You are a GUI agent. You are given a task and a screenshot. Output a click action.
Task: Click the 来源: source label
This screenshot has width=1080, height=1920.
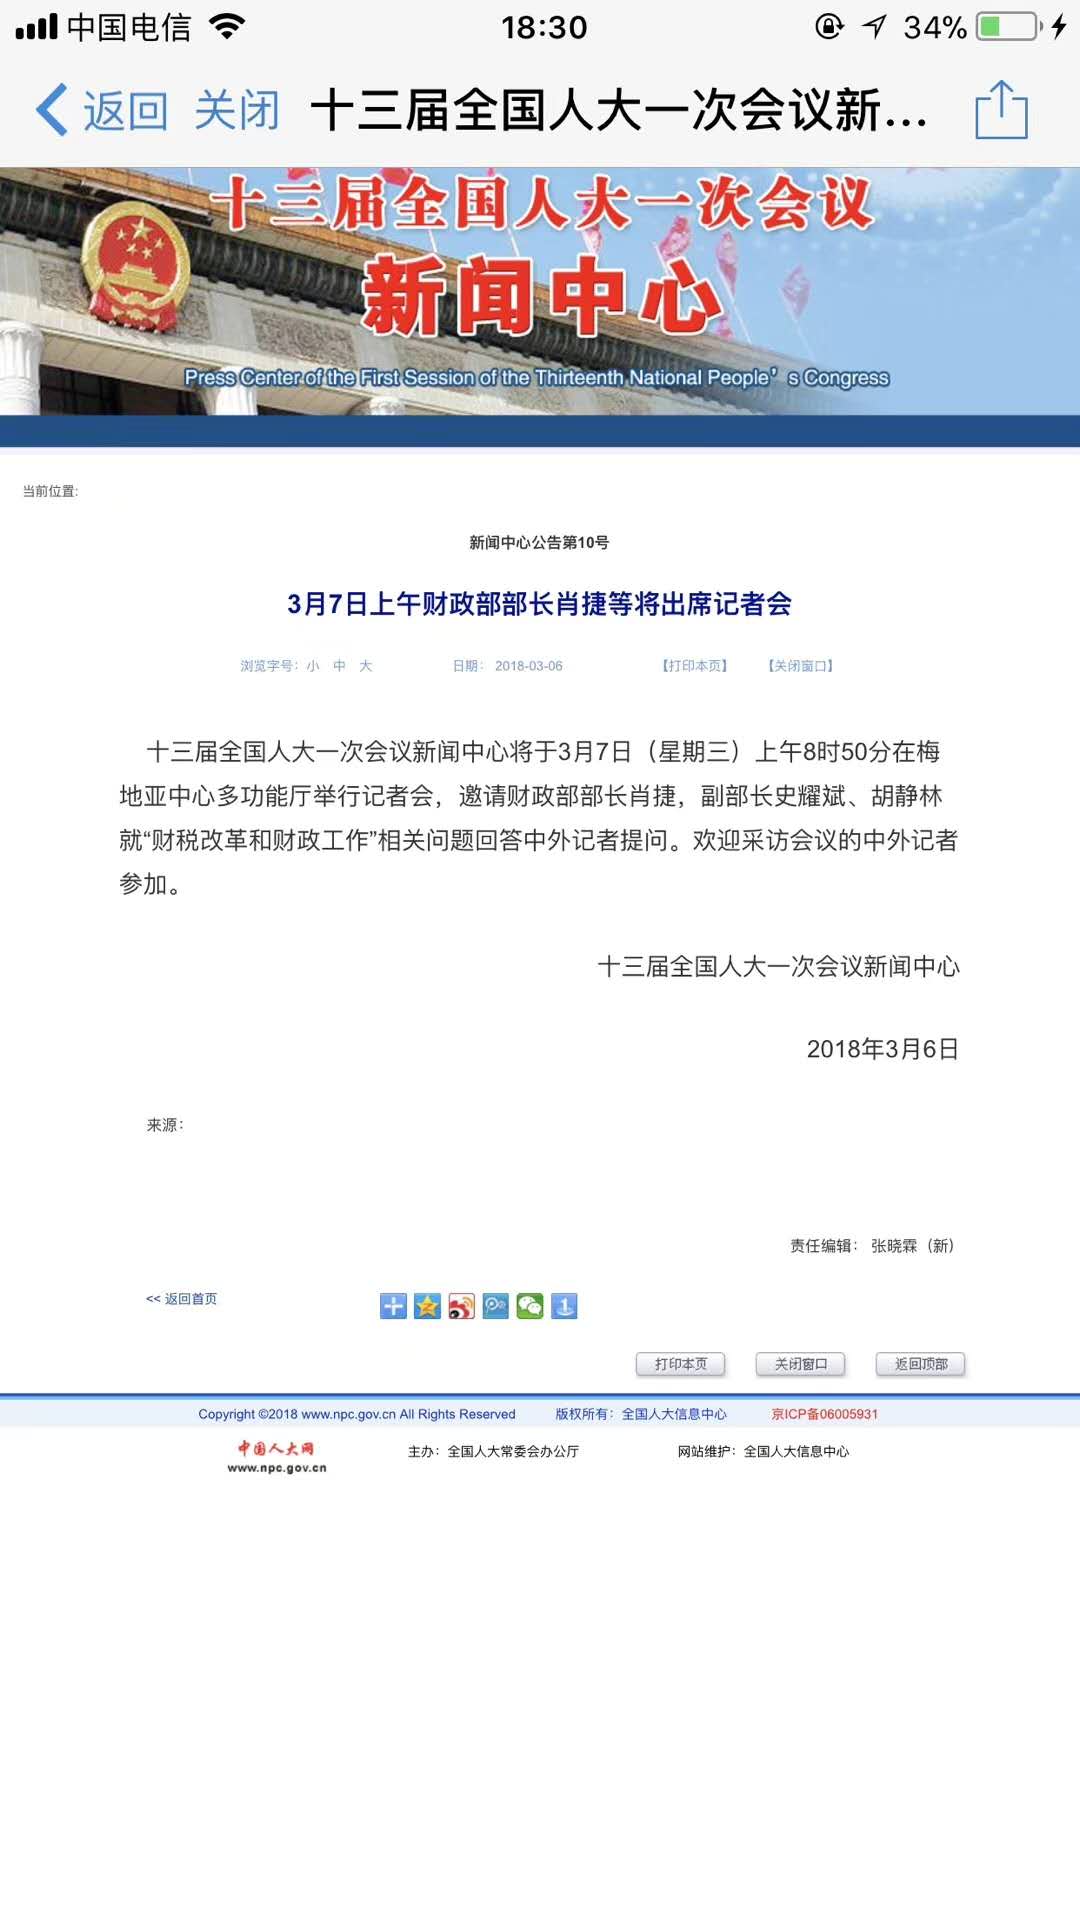[x=165, y=1125]
